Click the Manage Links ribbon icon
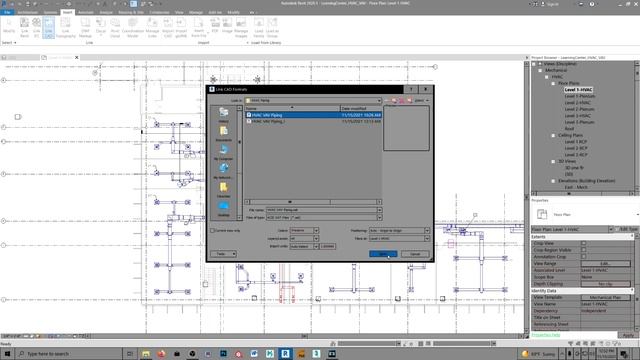Screen dimensions: 640x360 tap(152, 27)
